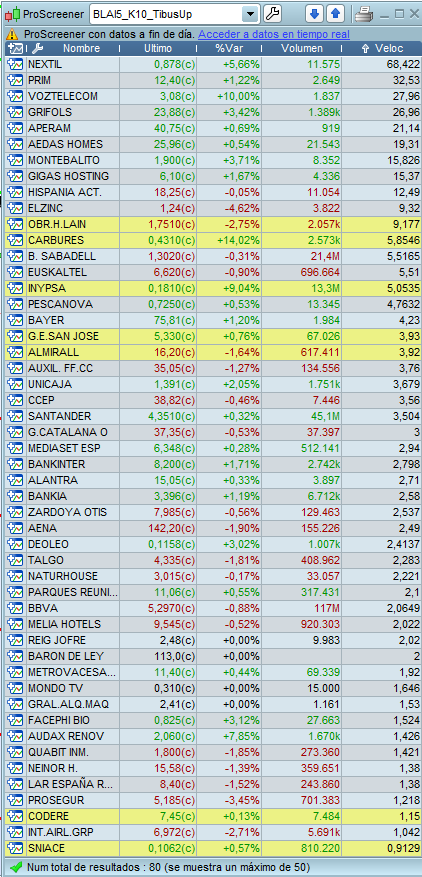
Task: Open chart icon for B. SABADELL row
Action: (x=15, y=257)
